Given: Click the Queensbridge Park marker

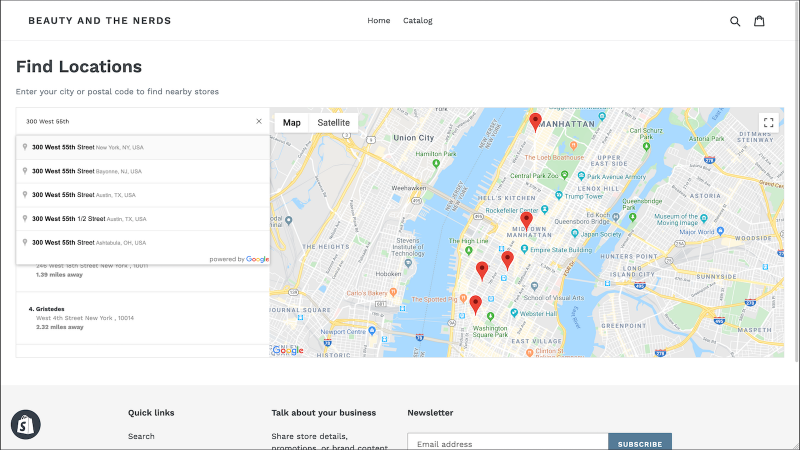Looking at the screenshot, I should [633, 217].
